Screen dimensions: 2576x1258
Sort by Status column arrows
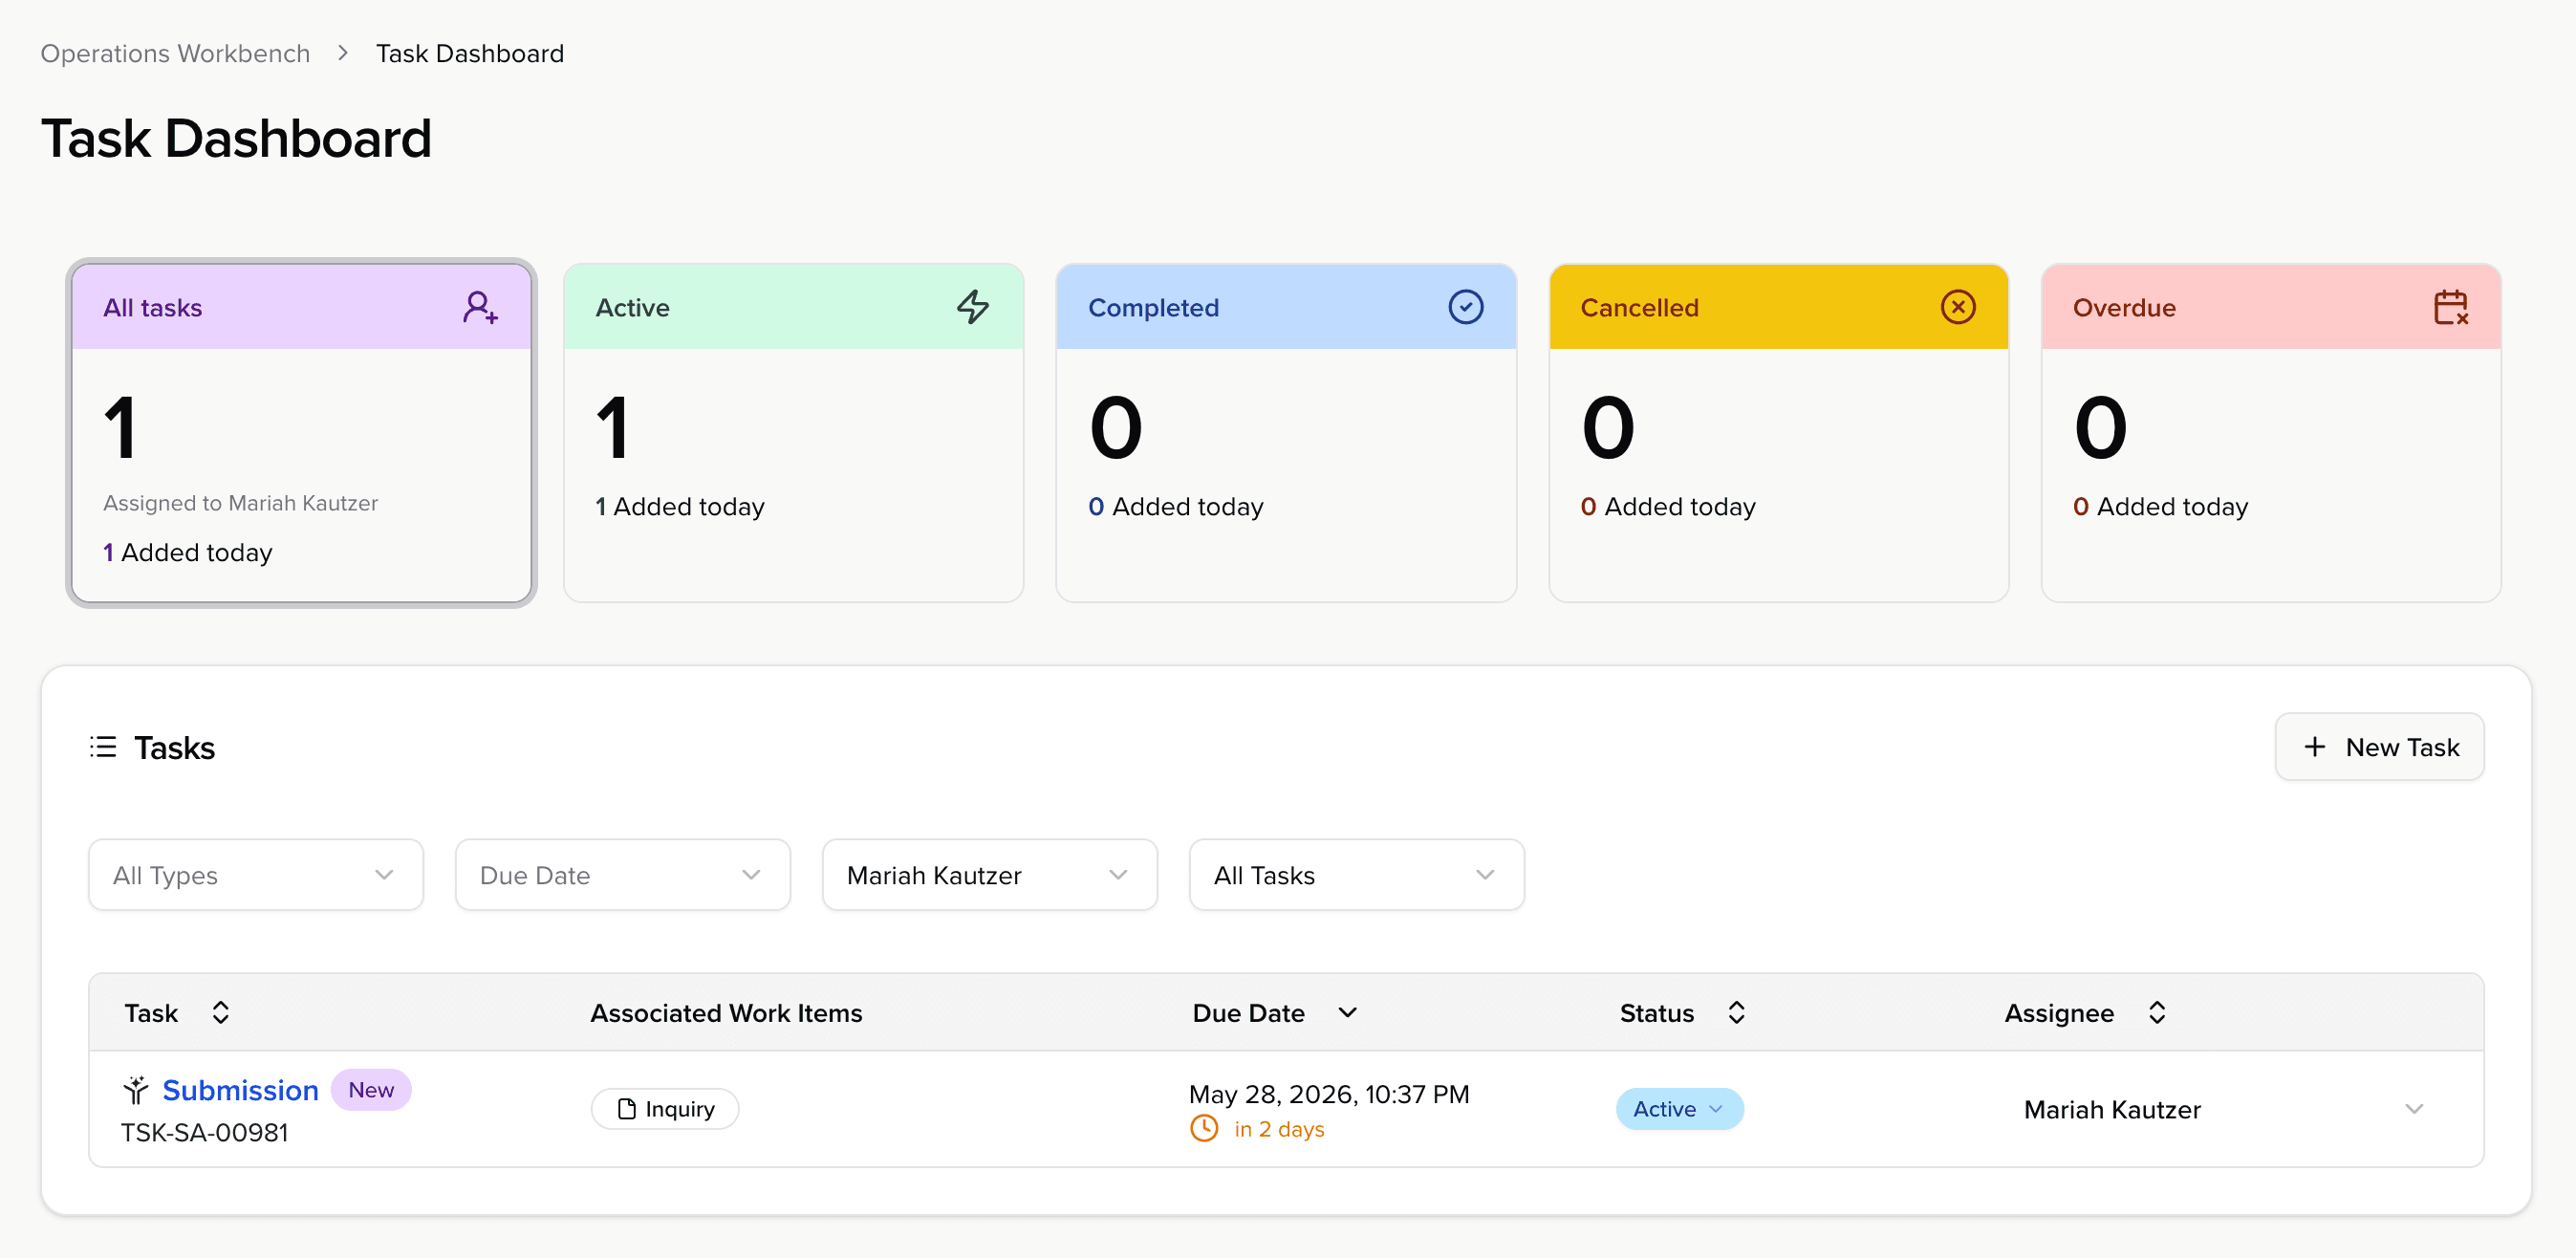tap(1736, 1013)
